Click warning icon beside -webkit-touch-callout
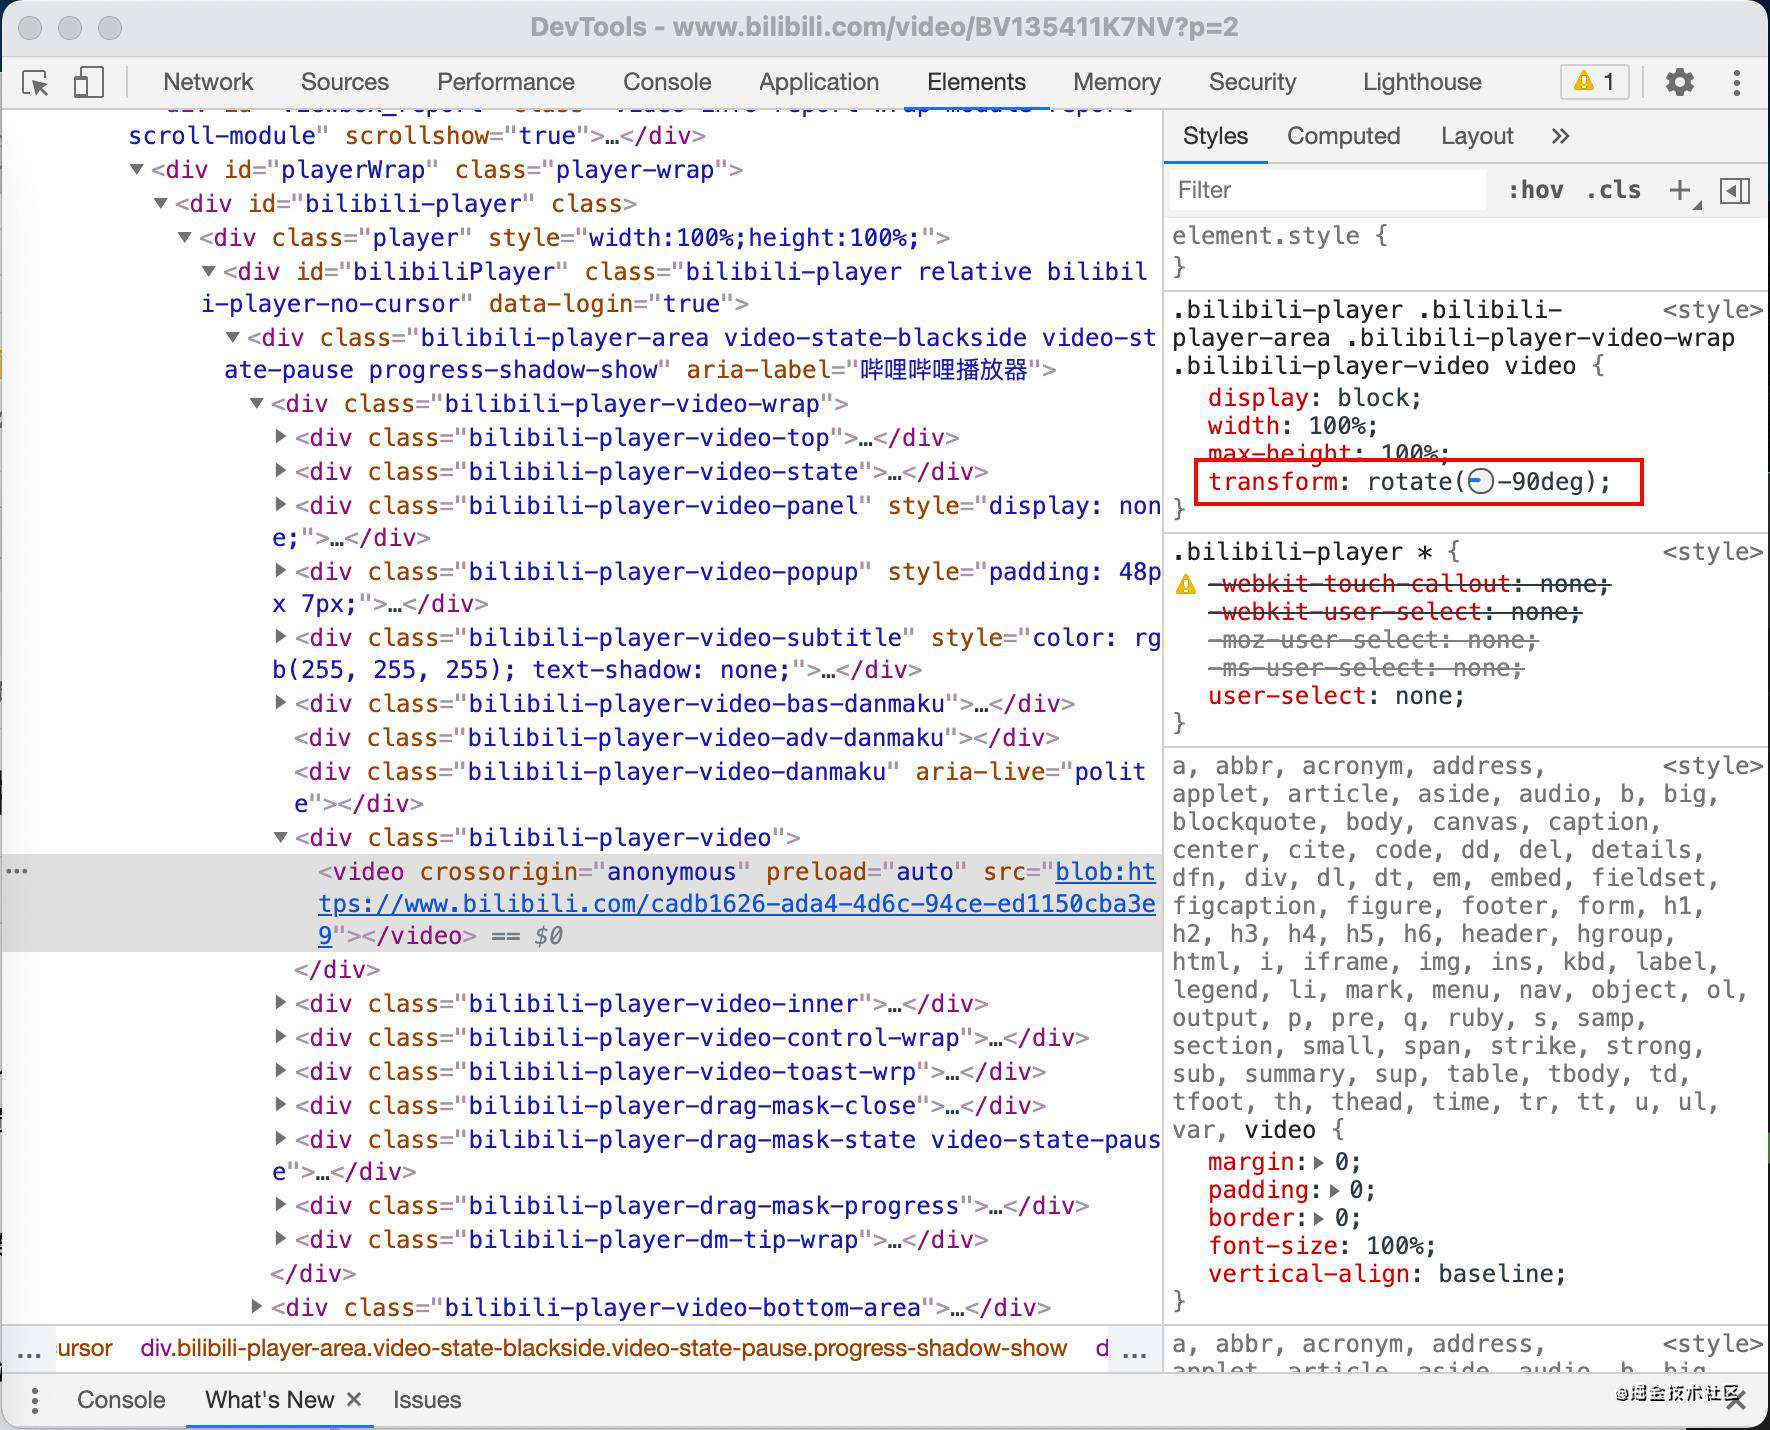The width and height of the screenshot is (1770, 1430). pyautogui.click(x=1186, y=584)
